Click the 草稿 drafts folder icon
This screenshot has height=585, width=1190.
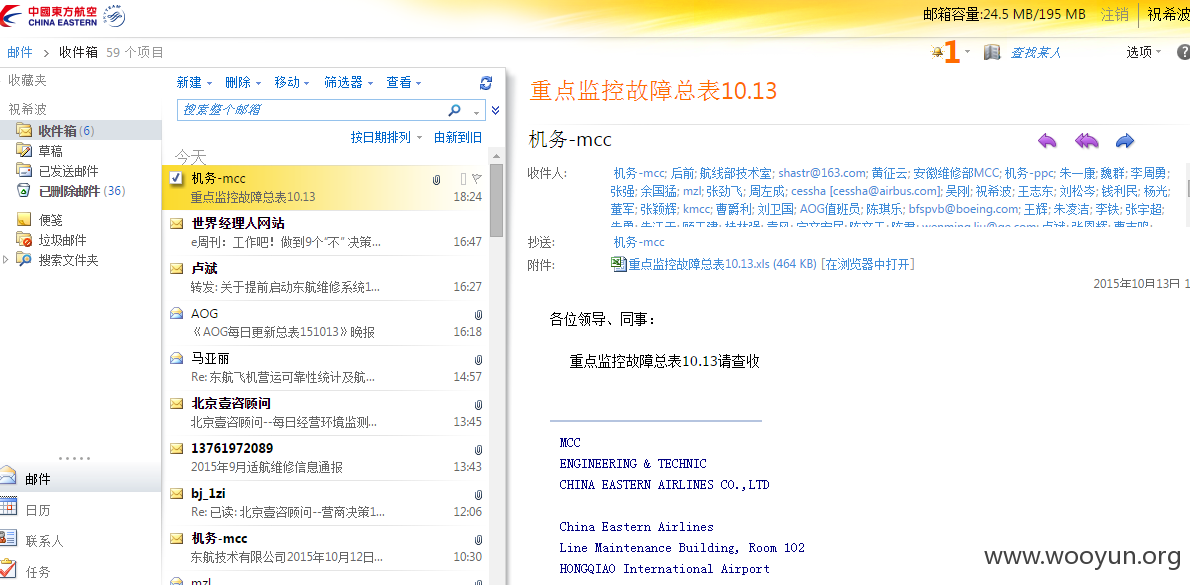point(24,151)
